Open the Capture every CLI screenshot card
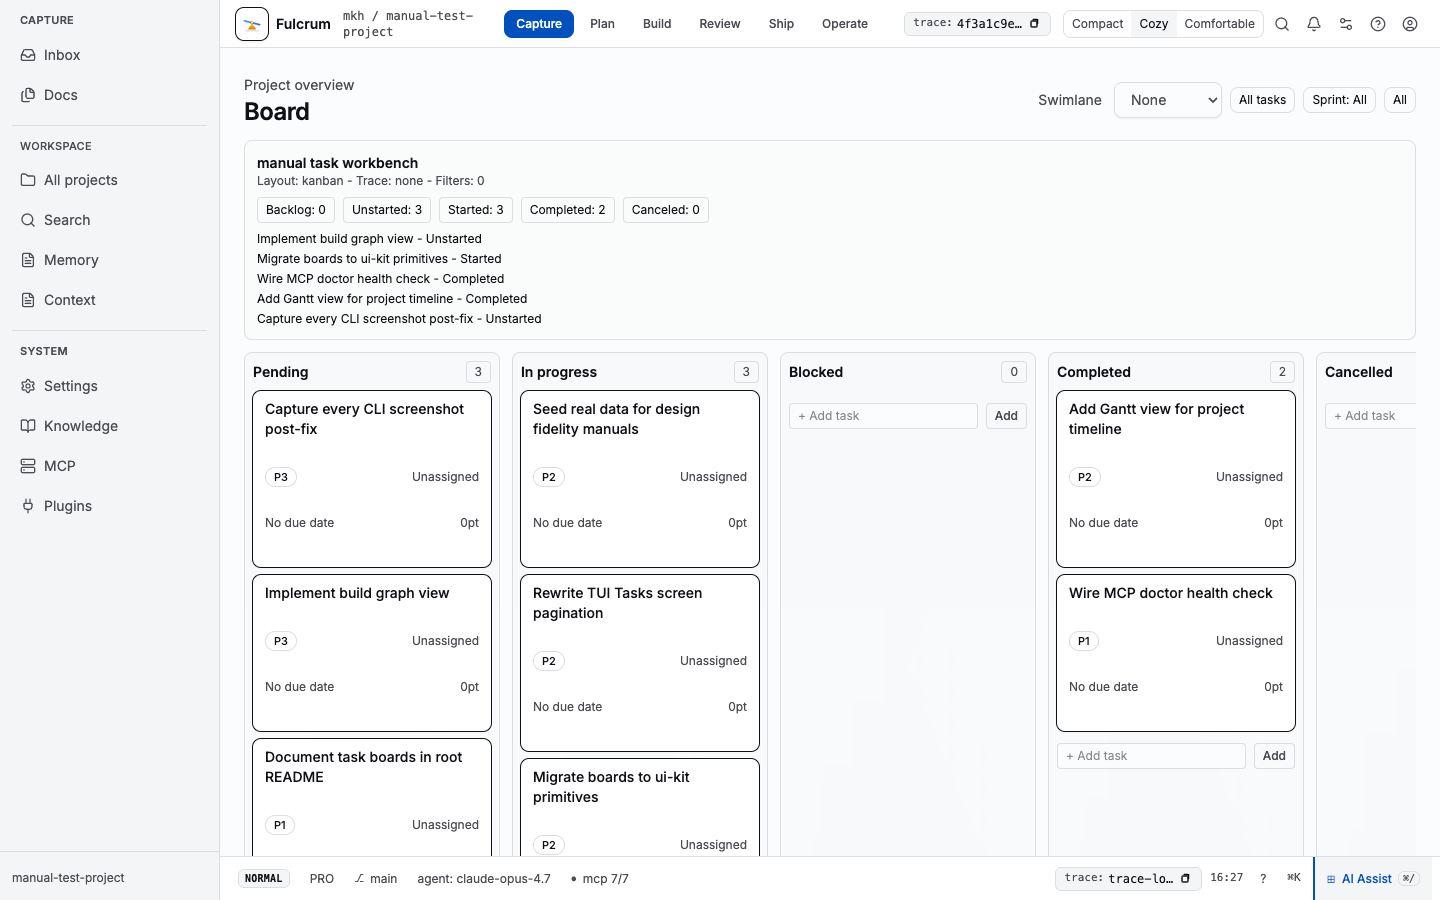Image resolution: width=1440 pixels, height=900 pixels. point(372,479)
